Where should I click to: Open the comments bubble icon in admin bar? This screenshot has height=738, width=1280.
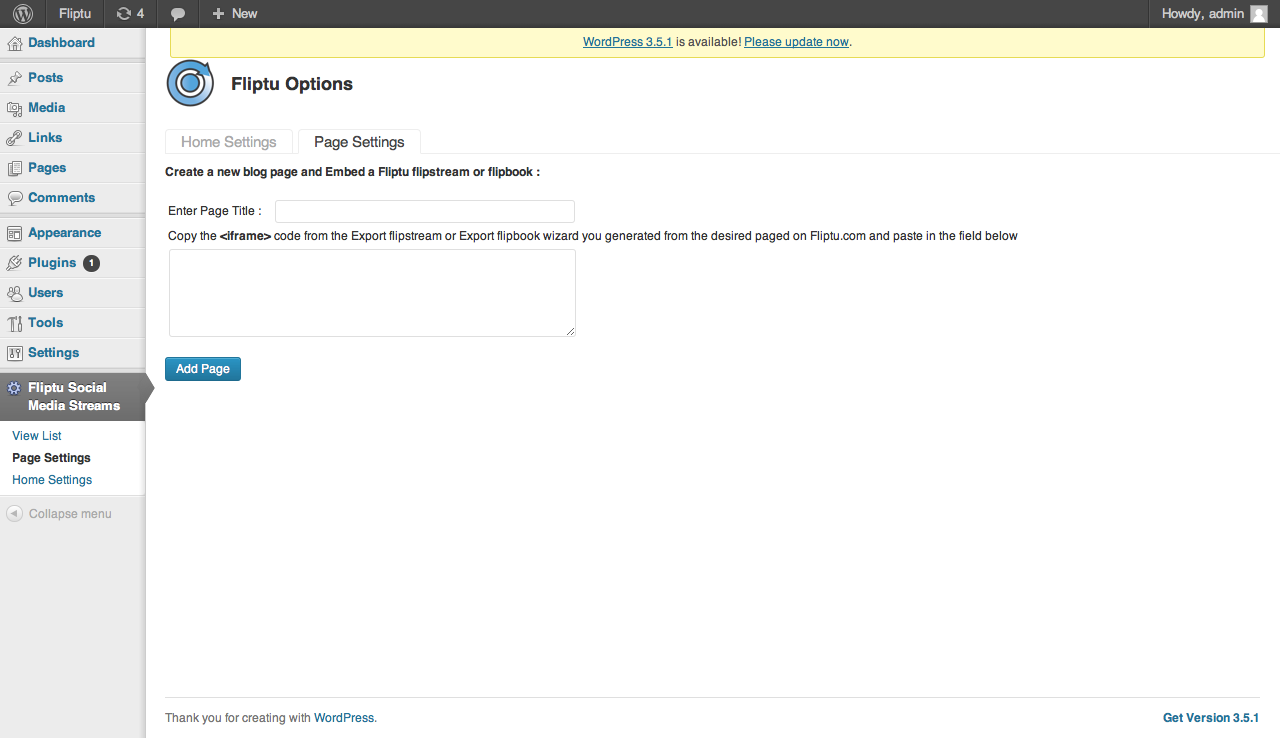click(x=178, y=14)
